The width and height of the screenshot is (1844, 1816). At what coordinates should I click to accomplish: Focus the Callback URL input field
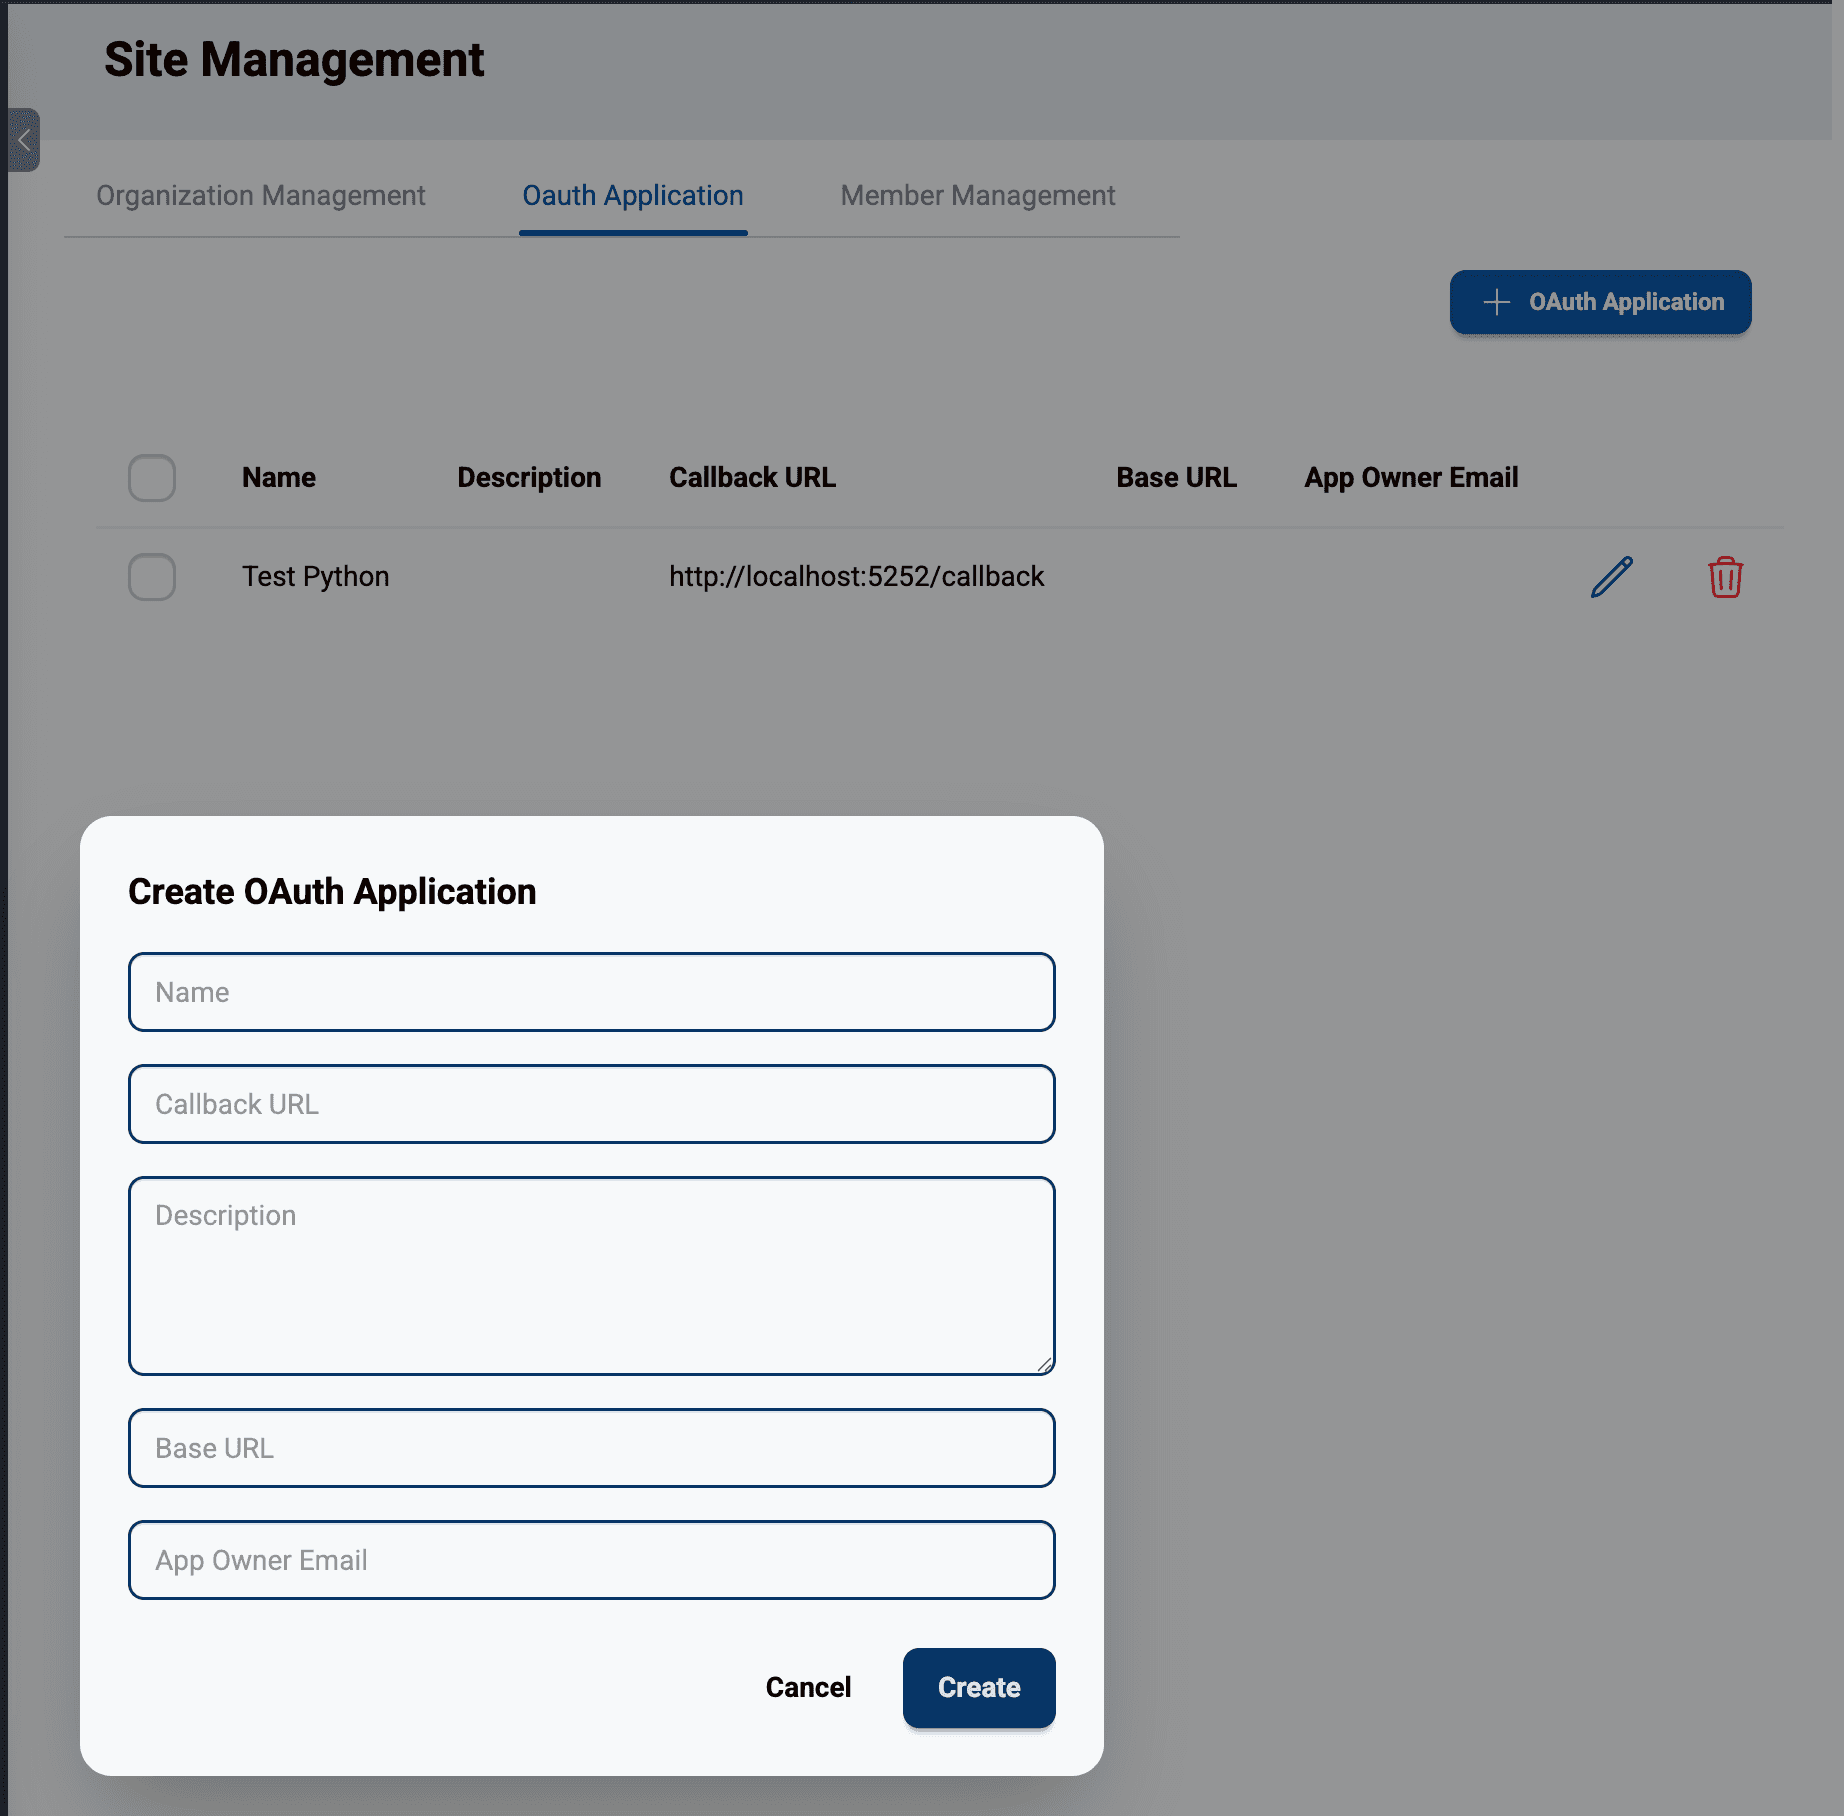[591, 1103]
